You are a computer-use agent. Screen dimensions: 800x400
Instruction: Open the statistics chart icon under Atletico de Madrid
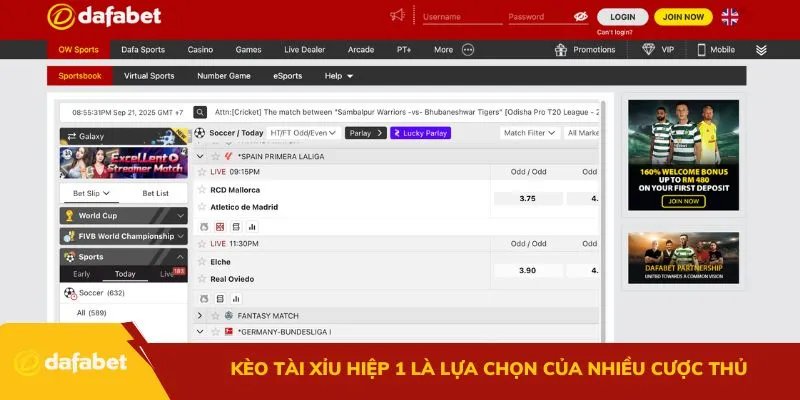click(252, 227)
